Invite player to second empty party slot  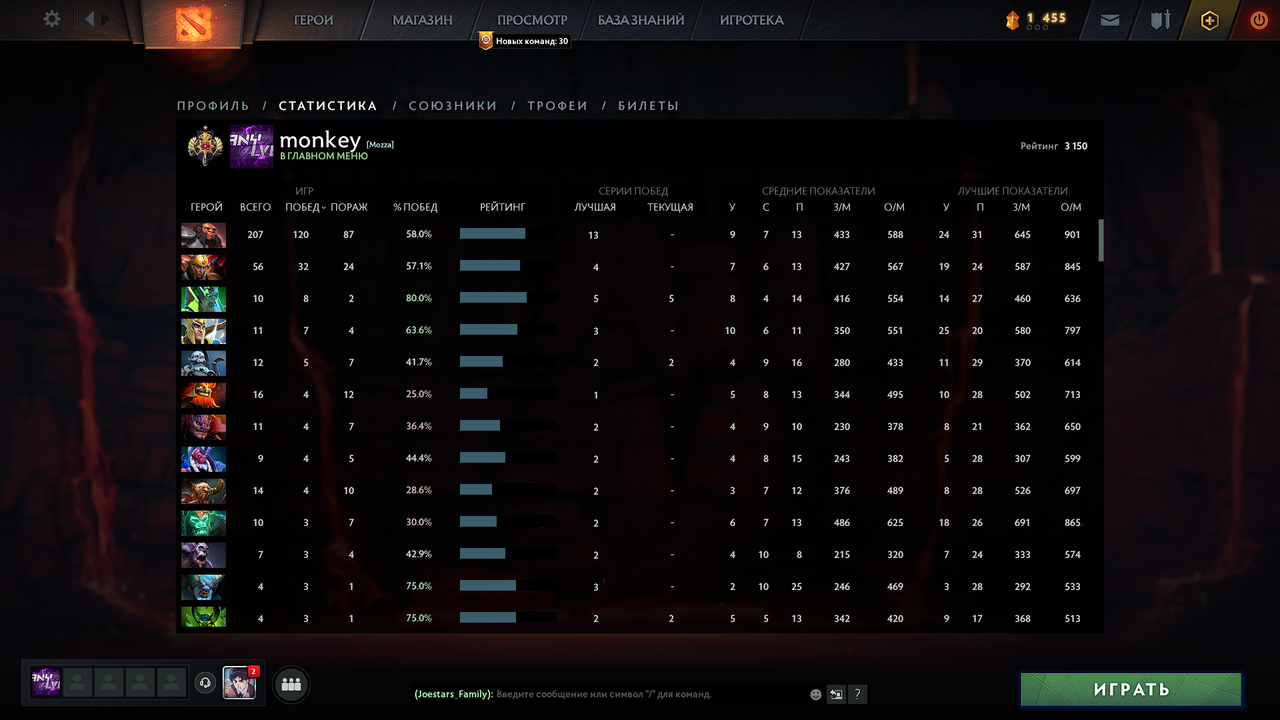pyautogui.click(x=77, y=682)
